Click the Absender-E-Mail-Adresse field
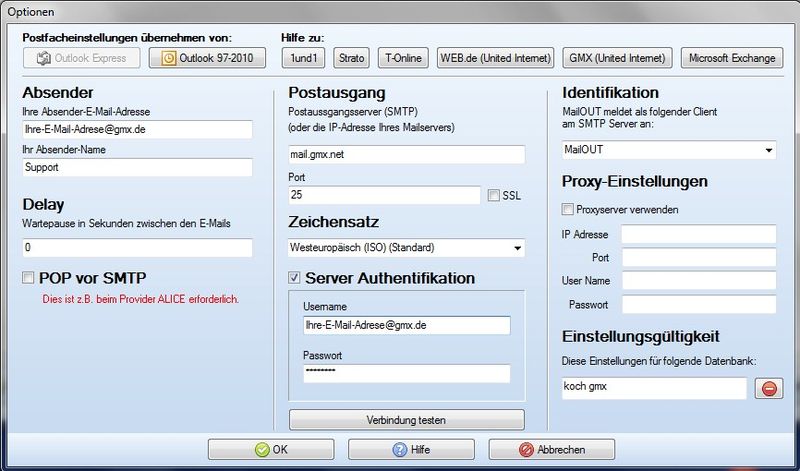Screen dimensions: 800x471 pos(137,130)
